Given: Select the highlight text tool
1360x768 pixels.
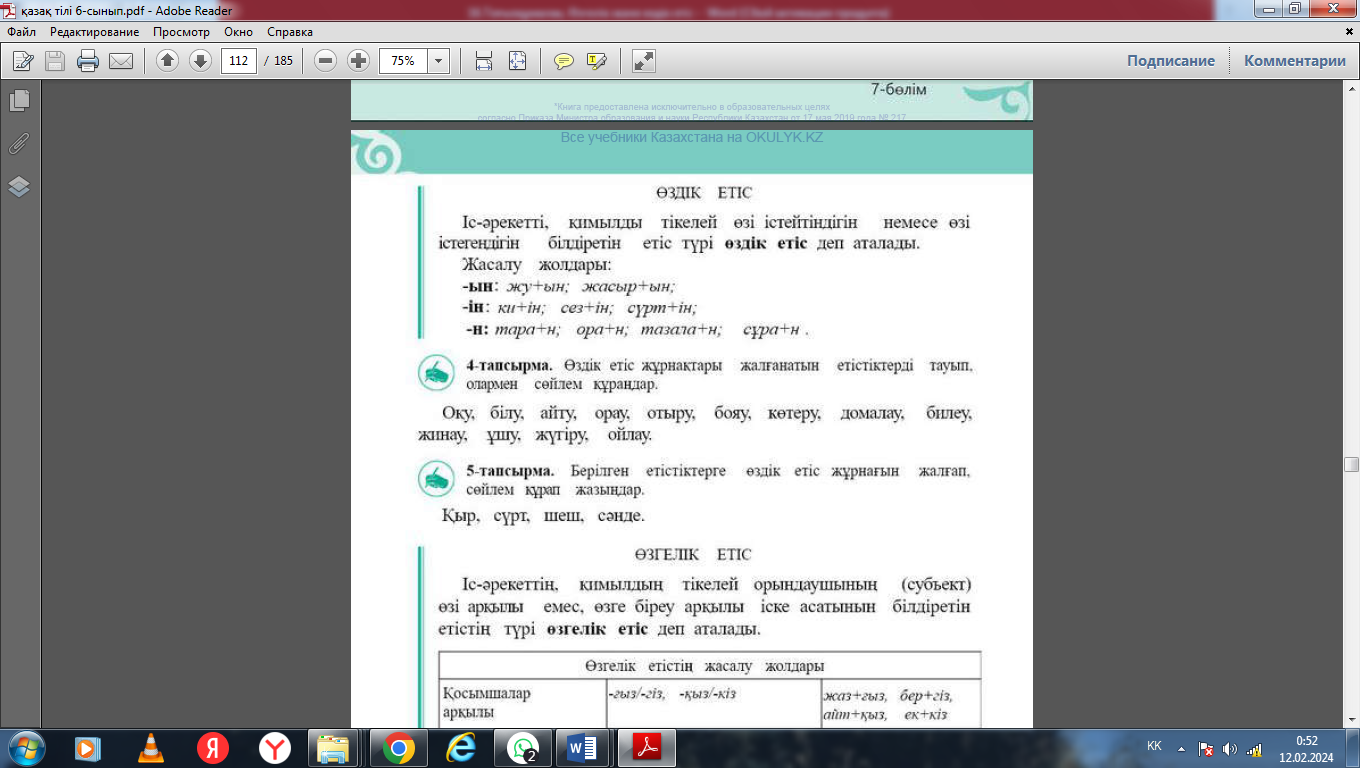Looking at the screenshot, I should pyautogui.click(x=597, y=61).
